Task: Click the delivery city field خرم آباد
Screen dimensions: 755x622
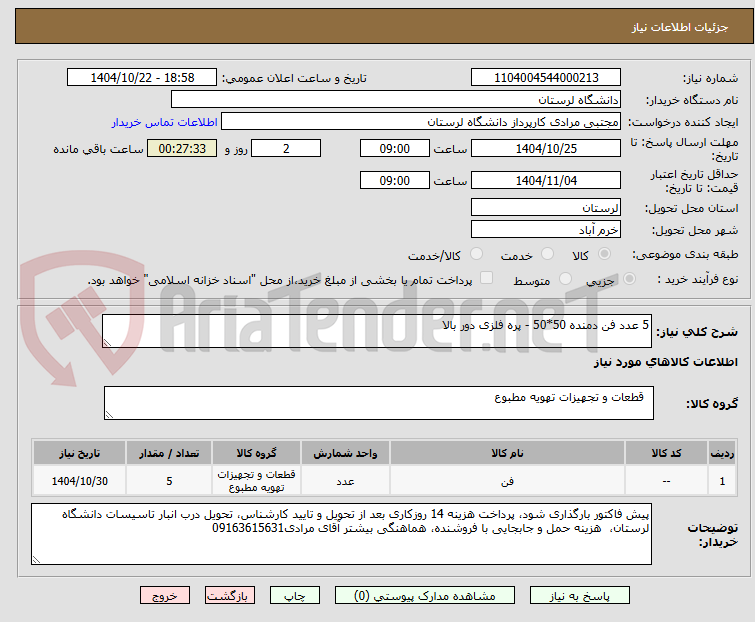Action: click(546, 230)
